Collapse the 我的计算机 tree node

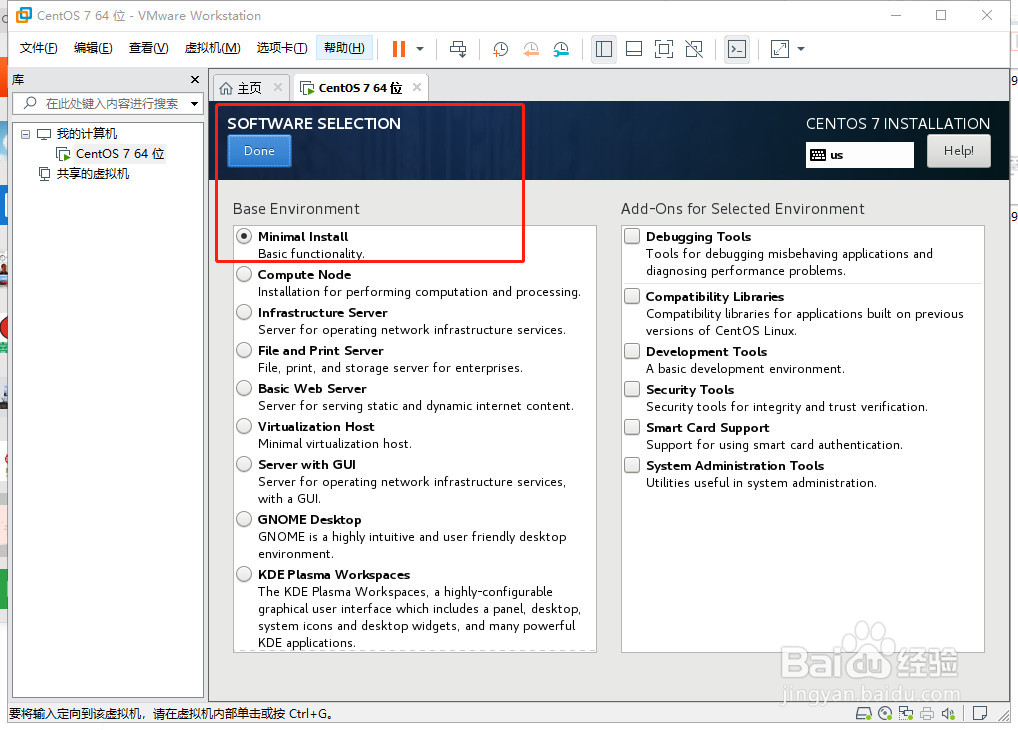(x=25, y=134)
